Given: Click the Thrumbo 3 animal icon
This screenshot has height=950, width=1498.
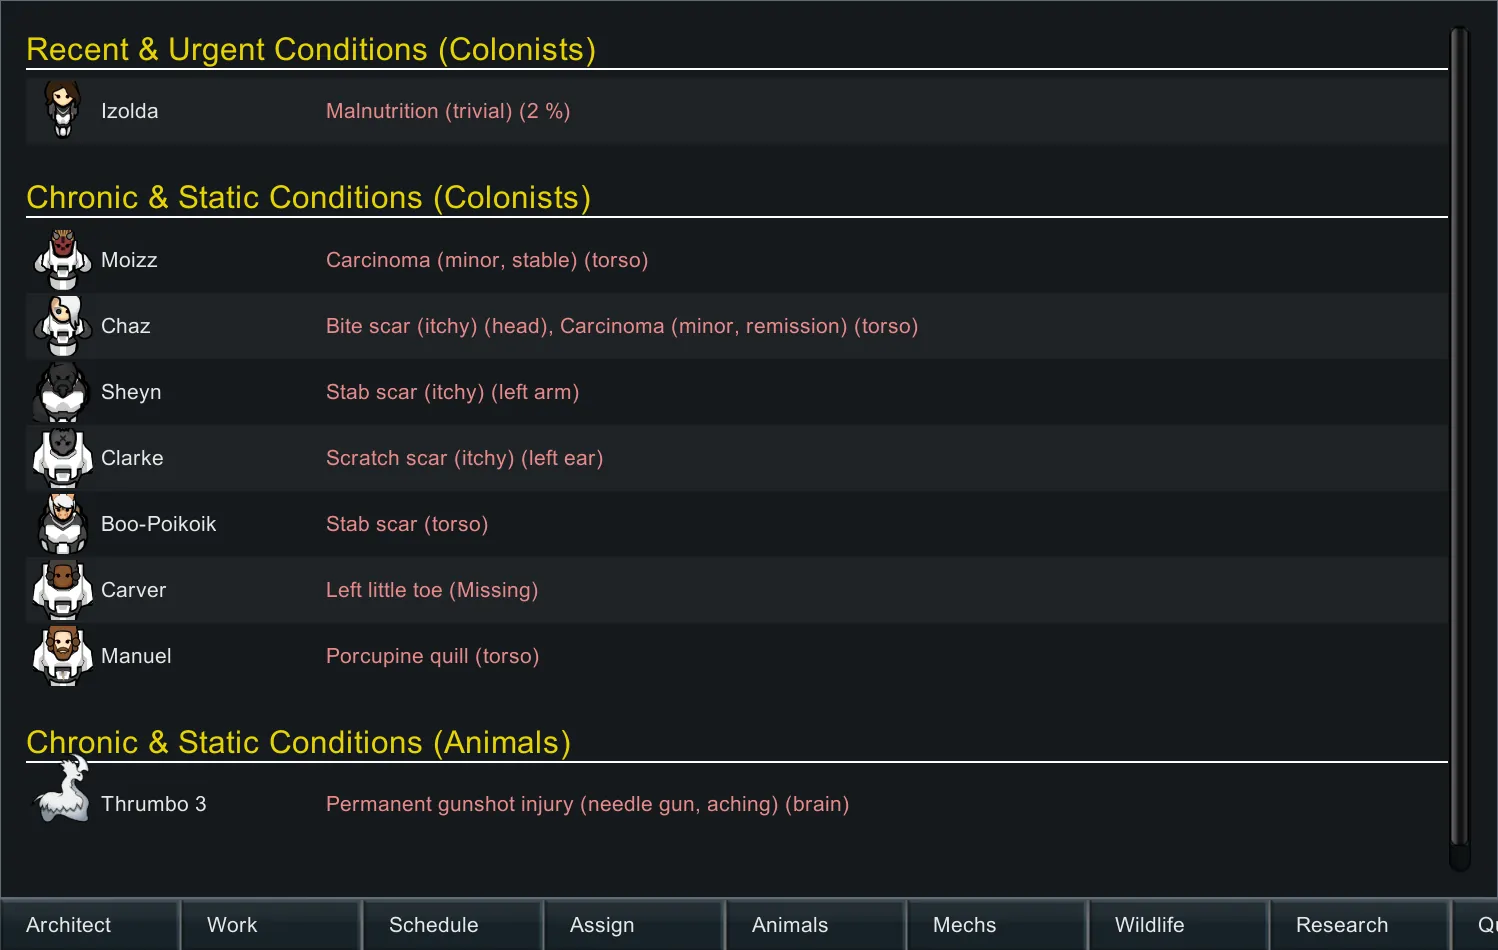Looking at the screenshot, I should click(63, 792).
